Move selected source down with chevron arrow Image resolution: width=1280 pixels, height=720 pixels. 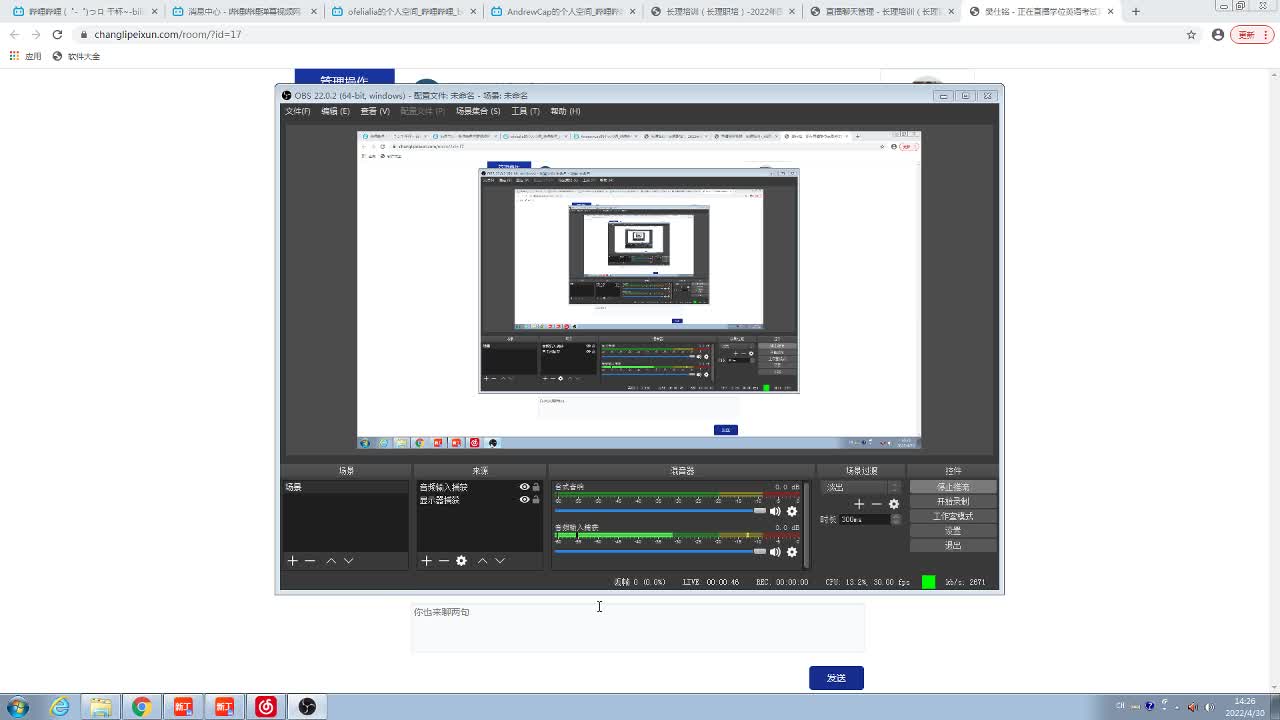pos(500,561)
